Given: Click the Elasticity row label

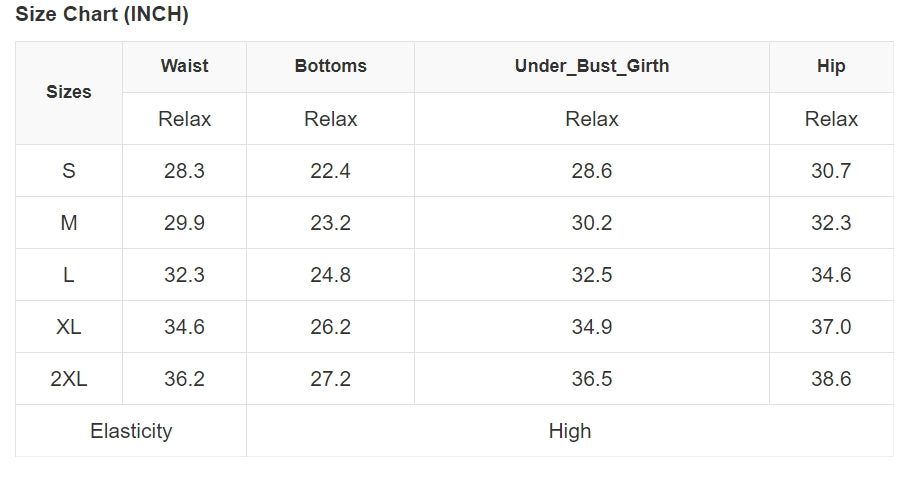Looking at the screenshot, I should 131,431.
